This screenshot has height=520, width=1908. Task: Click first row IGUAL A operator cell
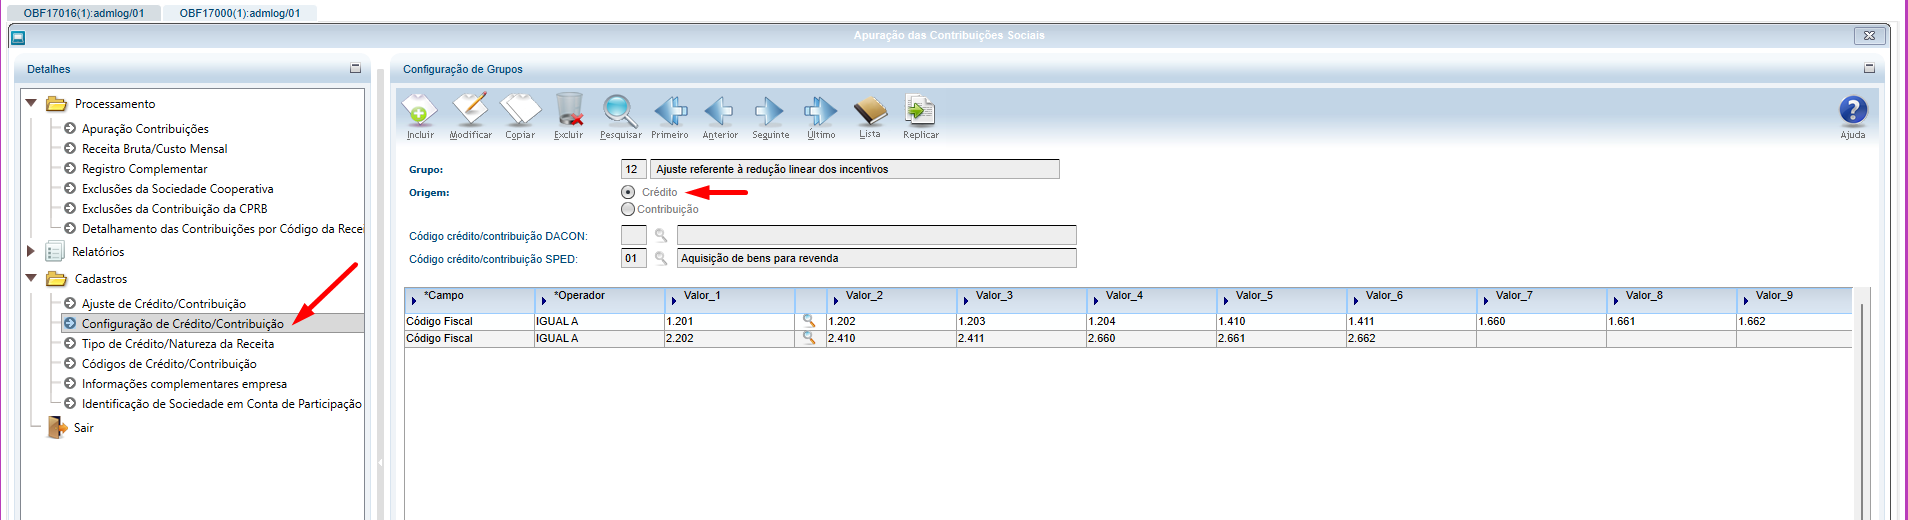(600, 321)
